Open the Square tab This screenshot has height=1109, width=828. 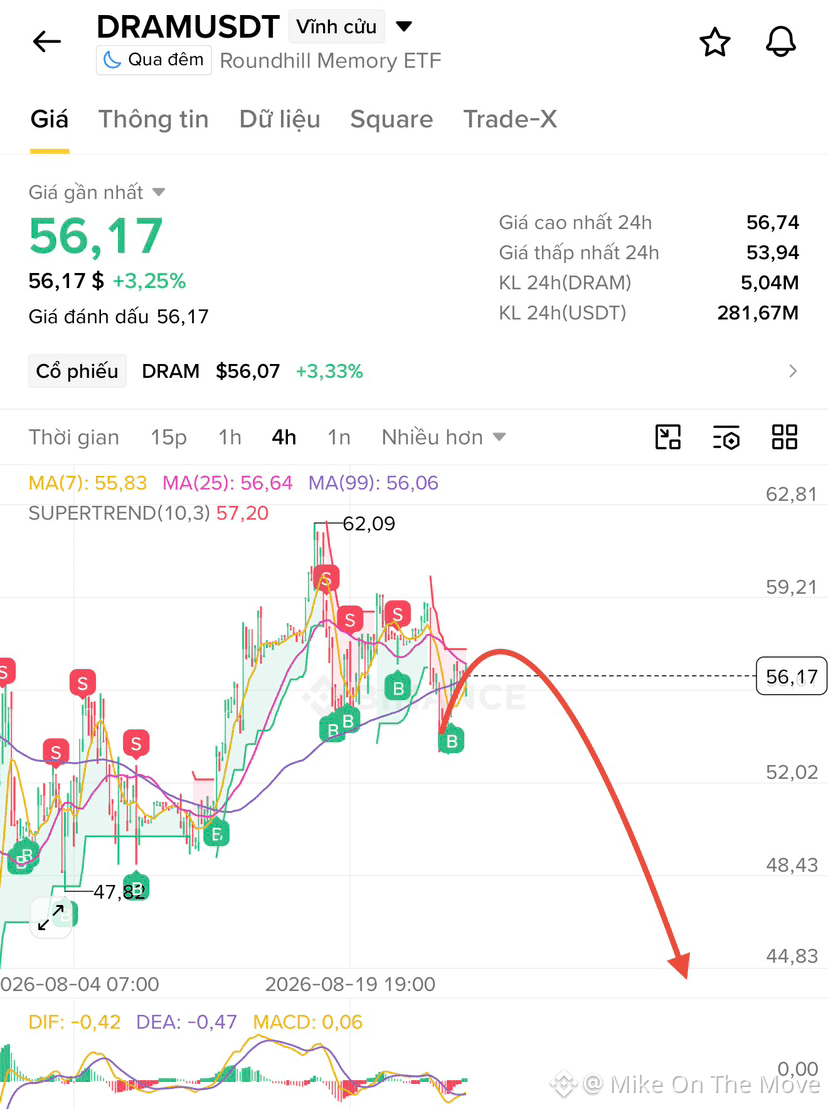pos(392,120)
